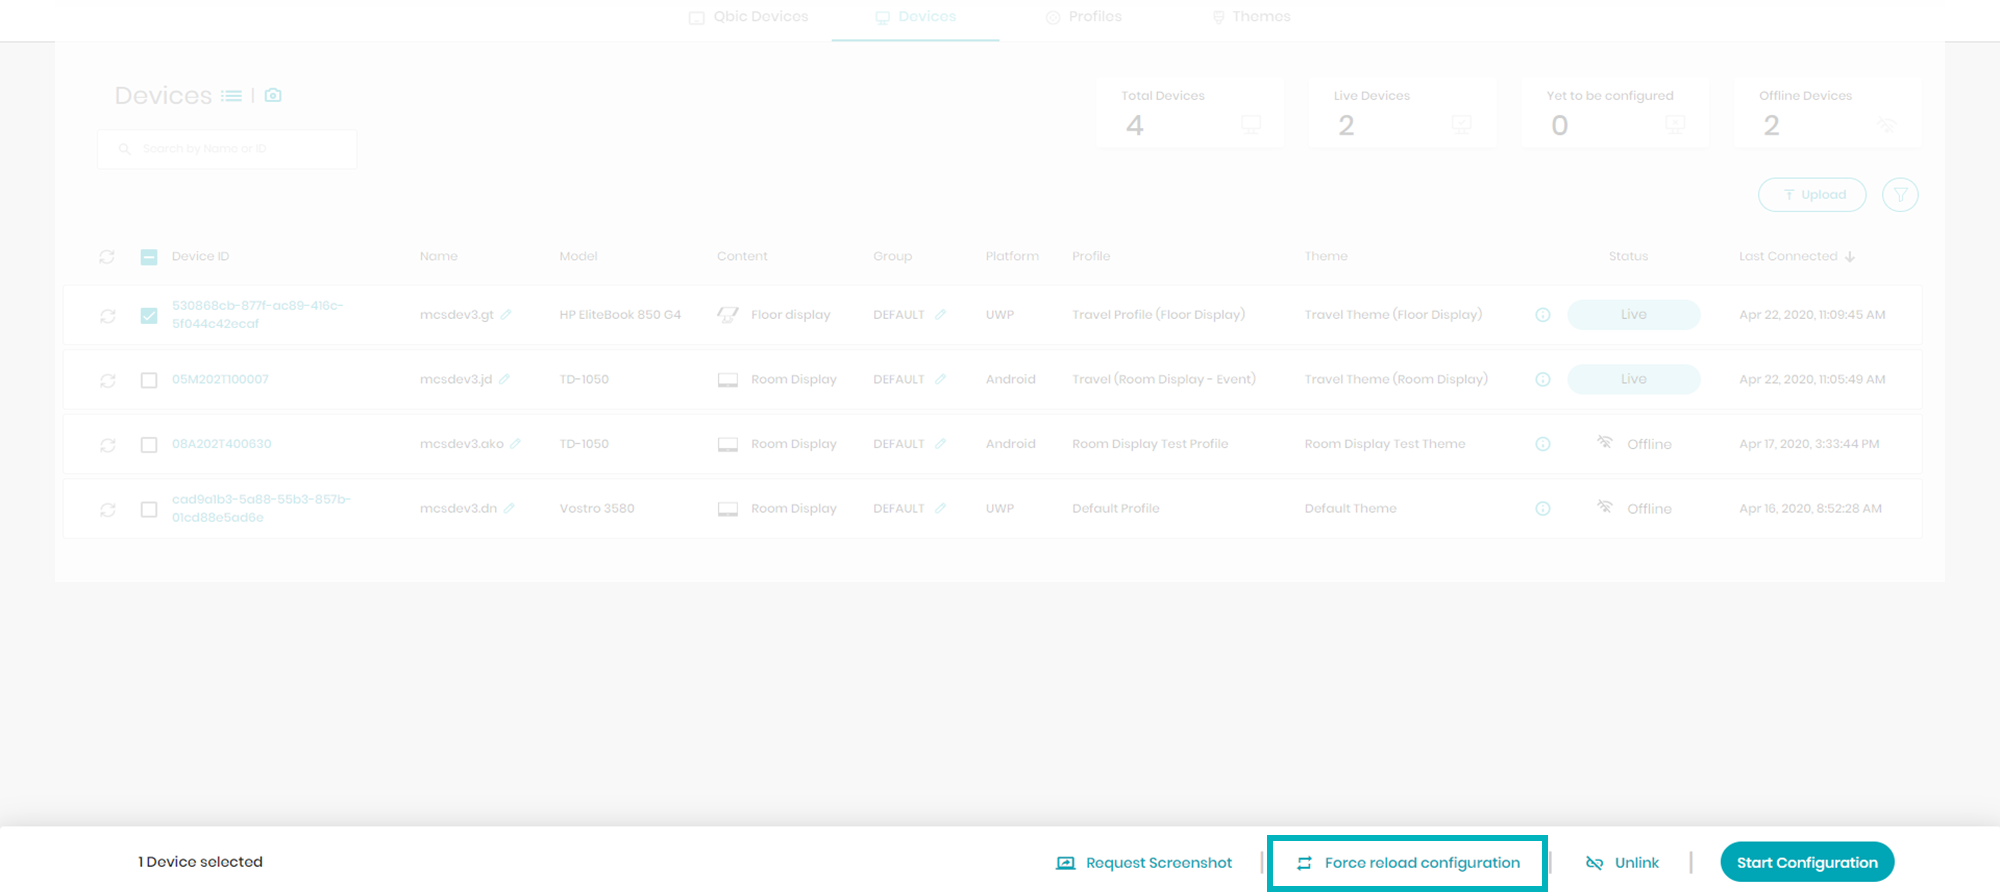The height and width of the screenshot is (896, 2000).
Task: Click the Start Configuration button
Action: [x=1807, y=862]
